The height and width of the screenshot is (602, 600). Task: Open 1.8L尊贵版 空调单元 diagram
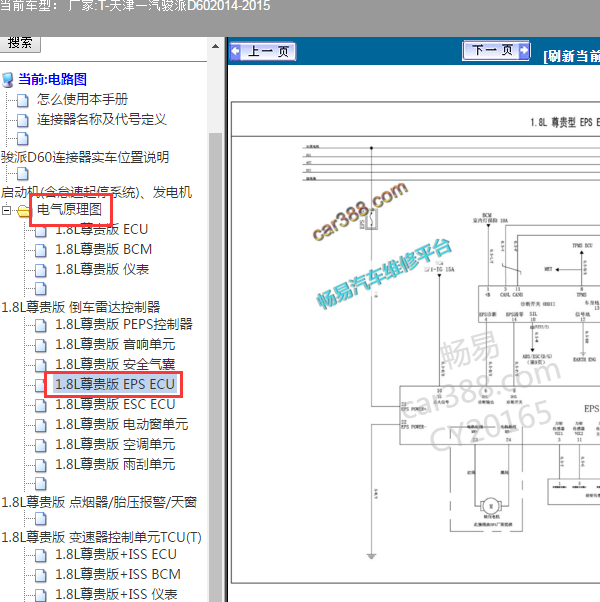point(115,444)
